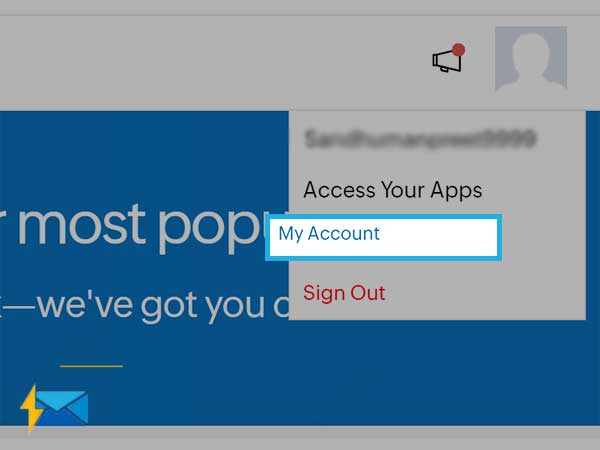Click the blurred username at menu top
Viewport: 600px width, 450px height.
tap(420, 139)
